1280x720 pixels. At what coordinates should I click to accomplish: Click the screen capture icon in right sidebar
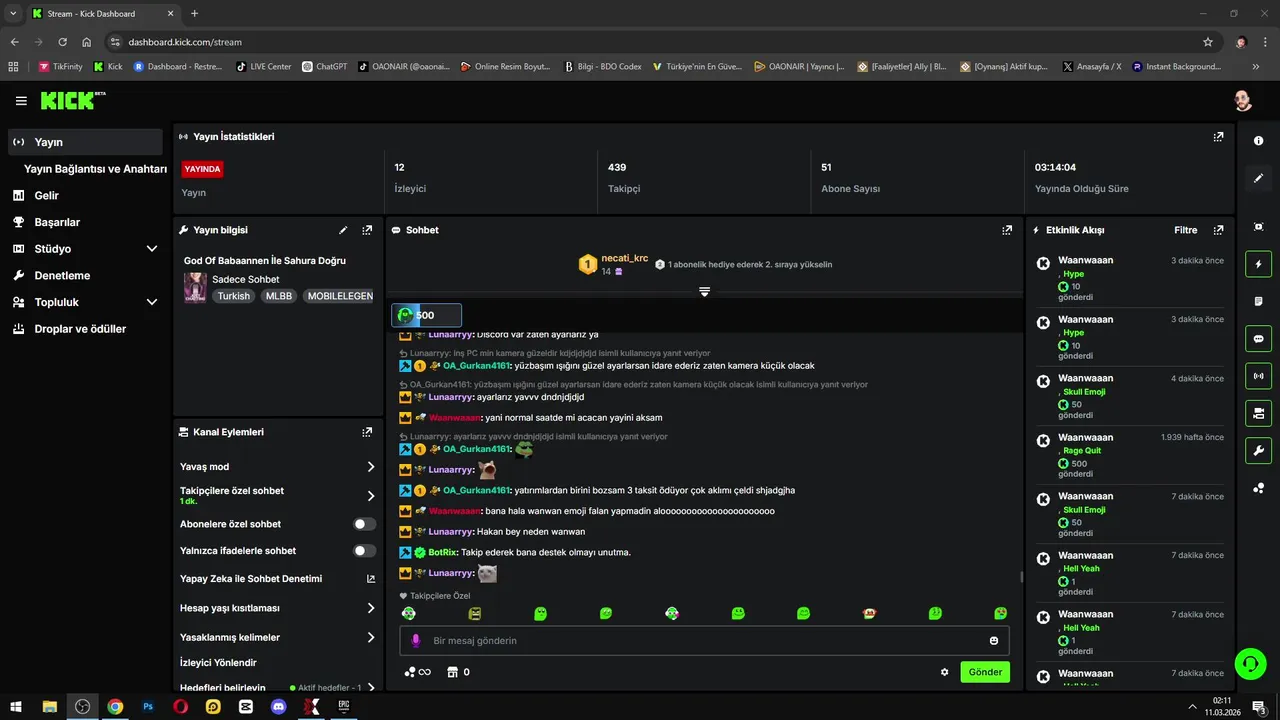click(1258, 227)
